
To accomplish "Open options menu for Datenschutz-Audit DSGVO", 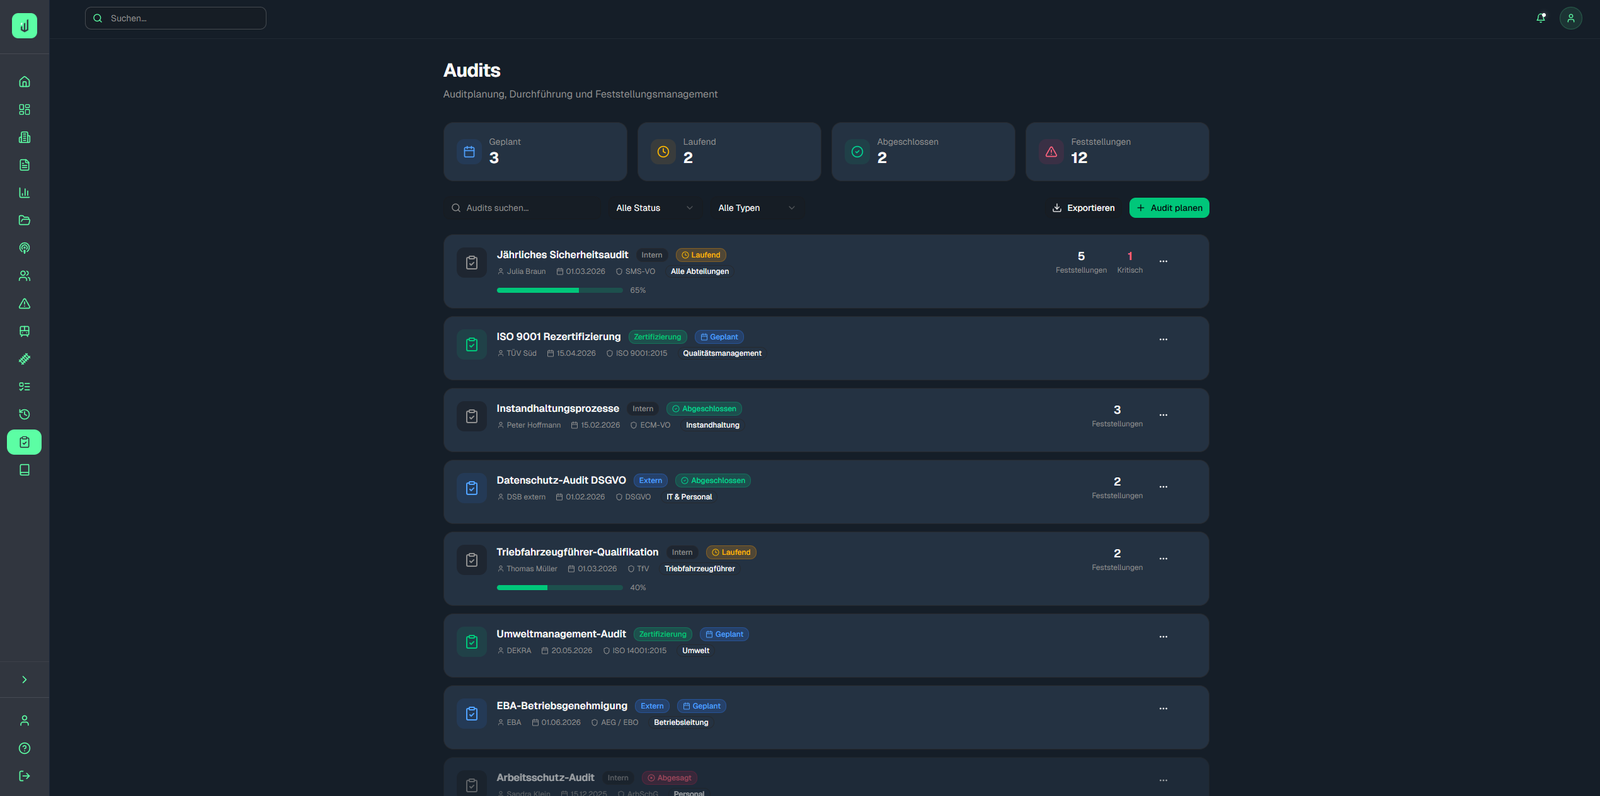I will [1163, 487].
